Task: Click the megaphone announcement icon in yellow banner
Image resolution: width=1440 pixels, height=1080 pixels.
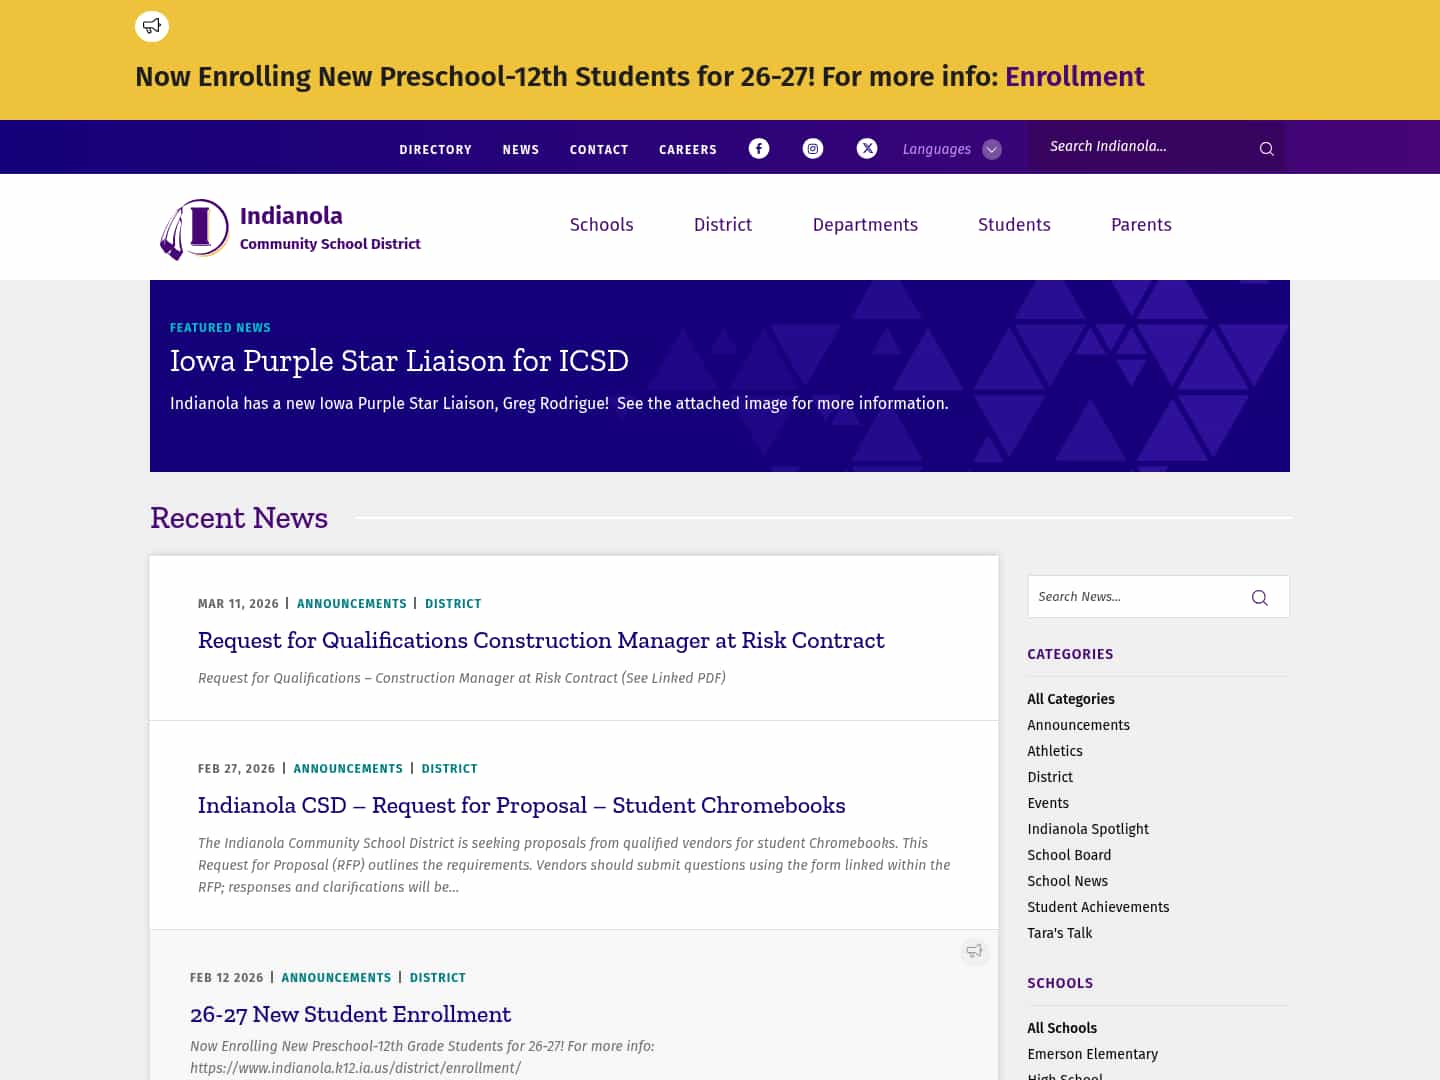Action: click(x=152, y=26)
